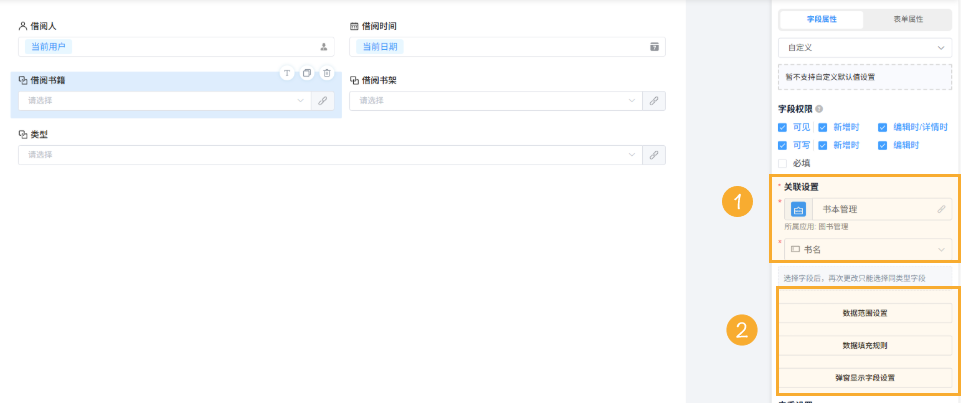Open the 借阅书籍 请选择 dropdown
Viewport: 961px width, 403px height.
coord(165,101)
